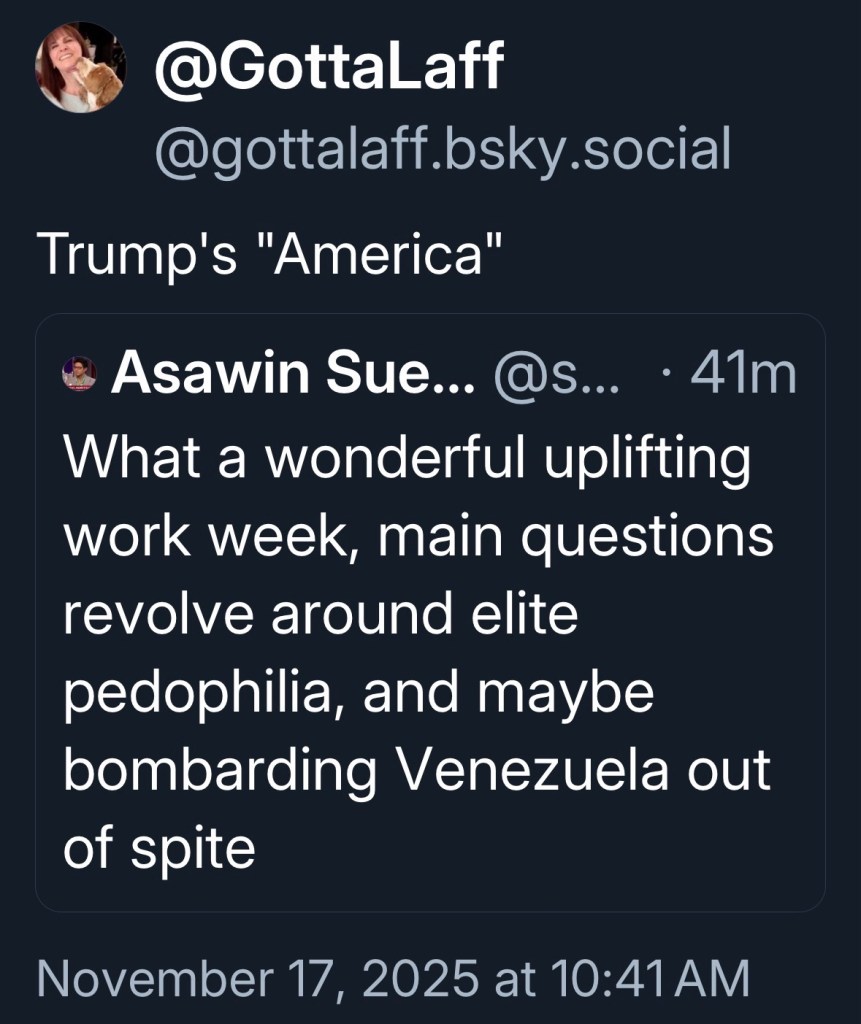Click the final line "of spite"

160,849
